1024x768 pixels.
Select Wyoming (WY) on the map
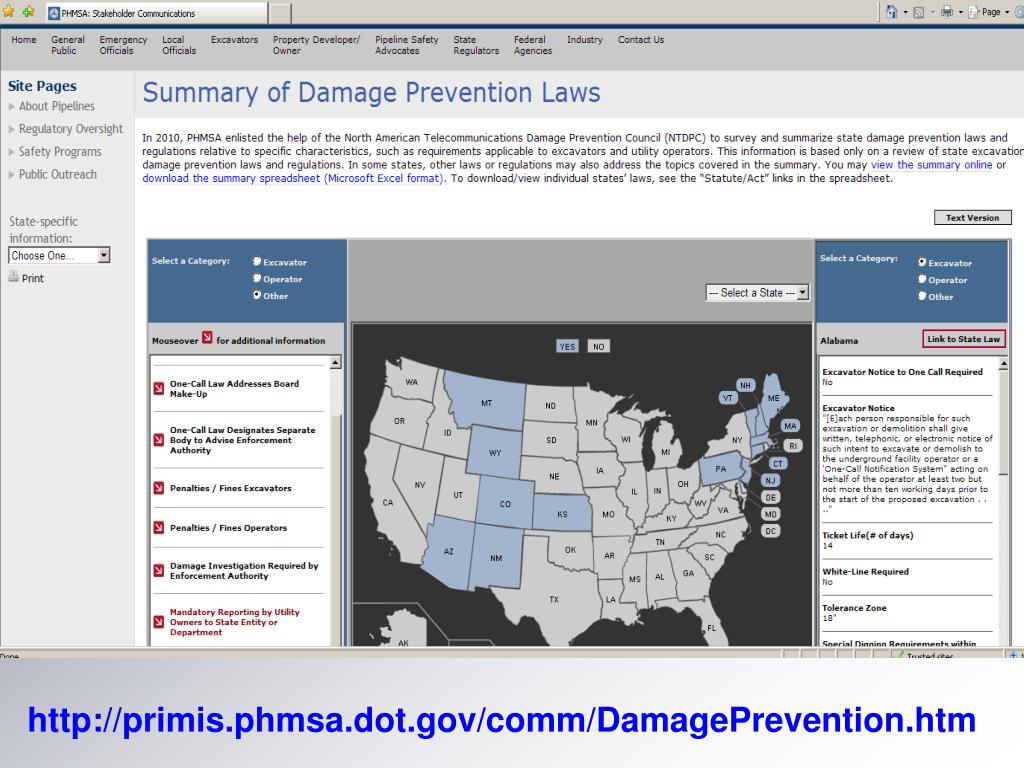[x=495, y=452]
